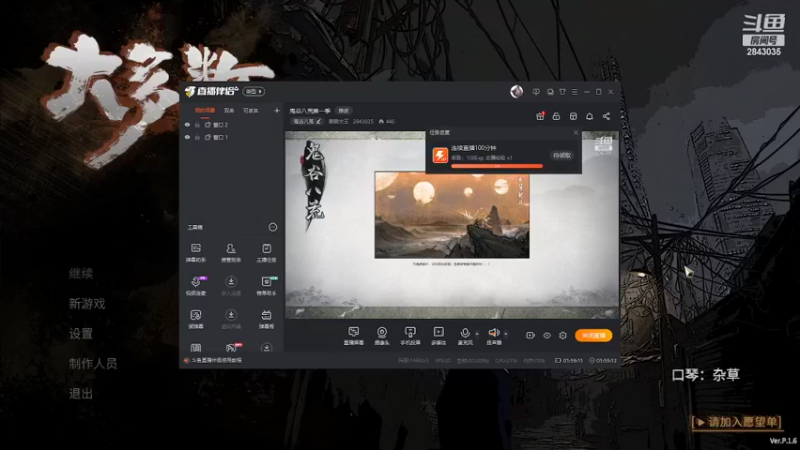Add 直播屏幕 screen capture source

coord(353,336)
